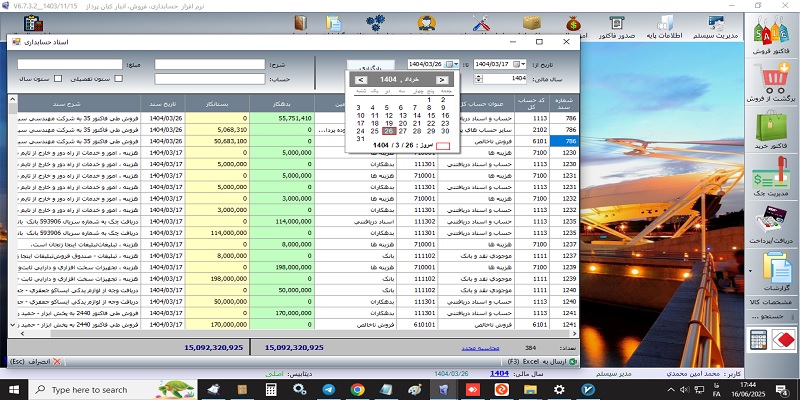
Task: Open مدیریت سیستم in top toolbar
Action: click(716, 27)
